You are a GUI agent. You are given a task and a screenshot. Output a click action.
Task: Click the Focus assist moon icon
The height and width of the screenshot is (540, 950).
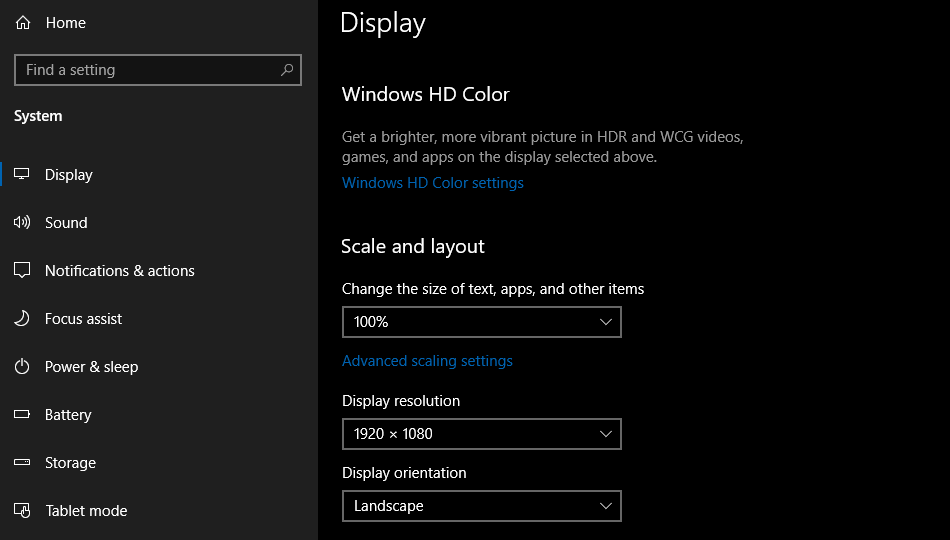22,318
